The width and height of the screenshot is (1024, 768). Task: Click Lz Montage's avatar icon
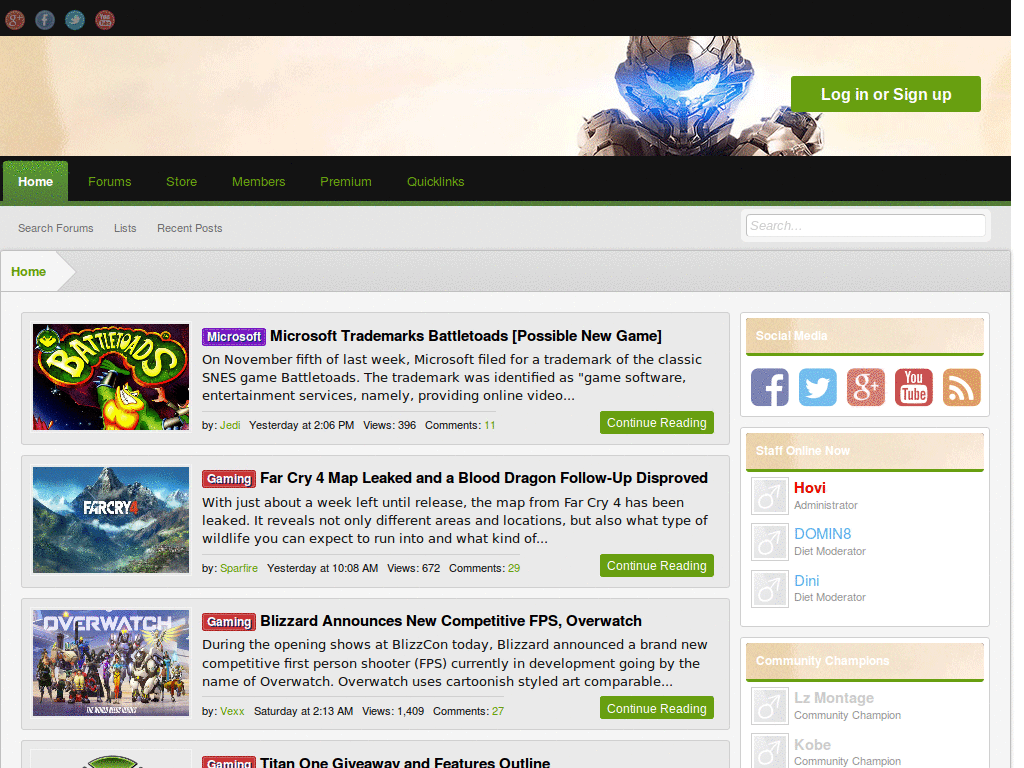tap(770, 706)
